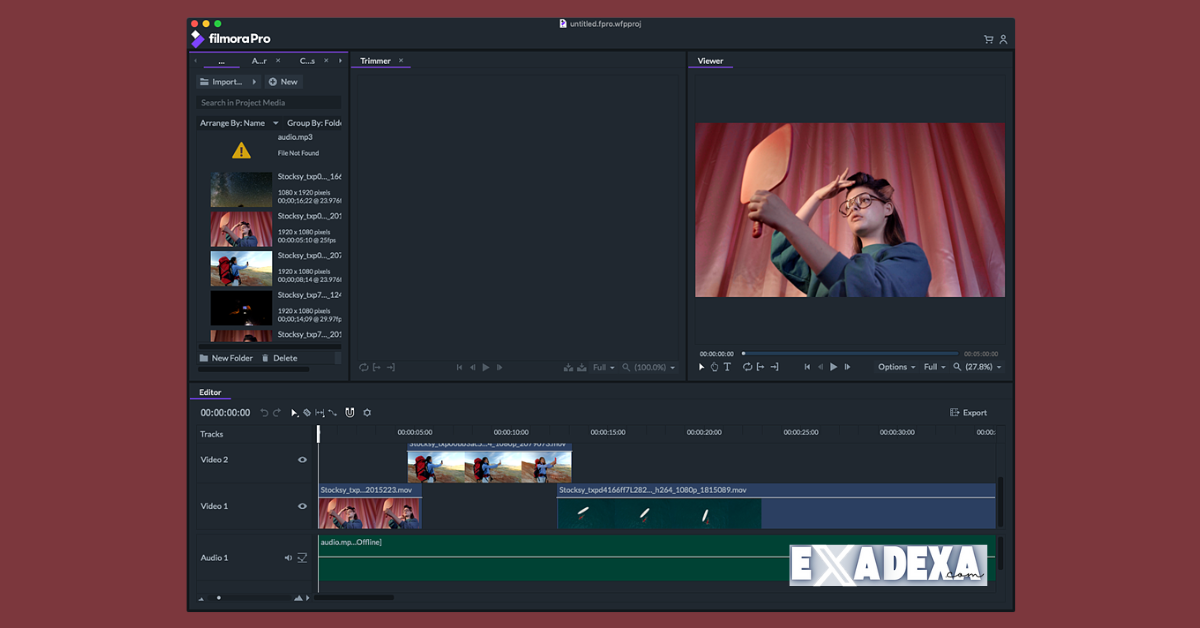
Task: Open the Options dropdown in the Viewer panel
Action: coord(895,367)
